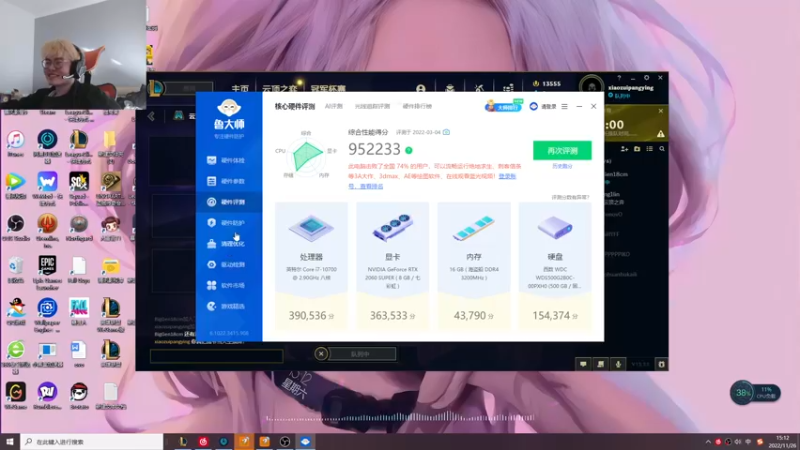Viewport: 800px width, 450px height.
Task: Click the taskbar search box
Action: [x=92, y=442]
